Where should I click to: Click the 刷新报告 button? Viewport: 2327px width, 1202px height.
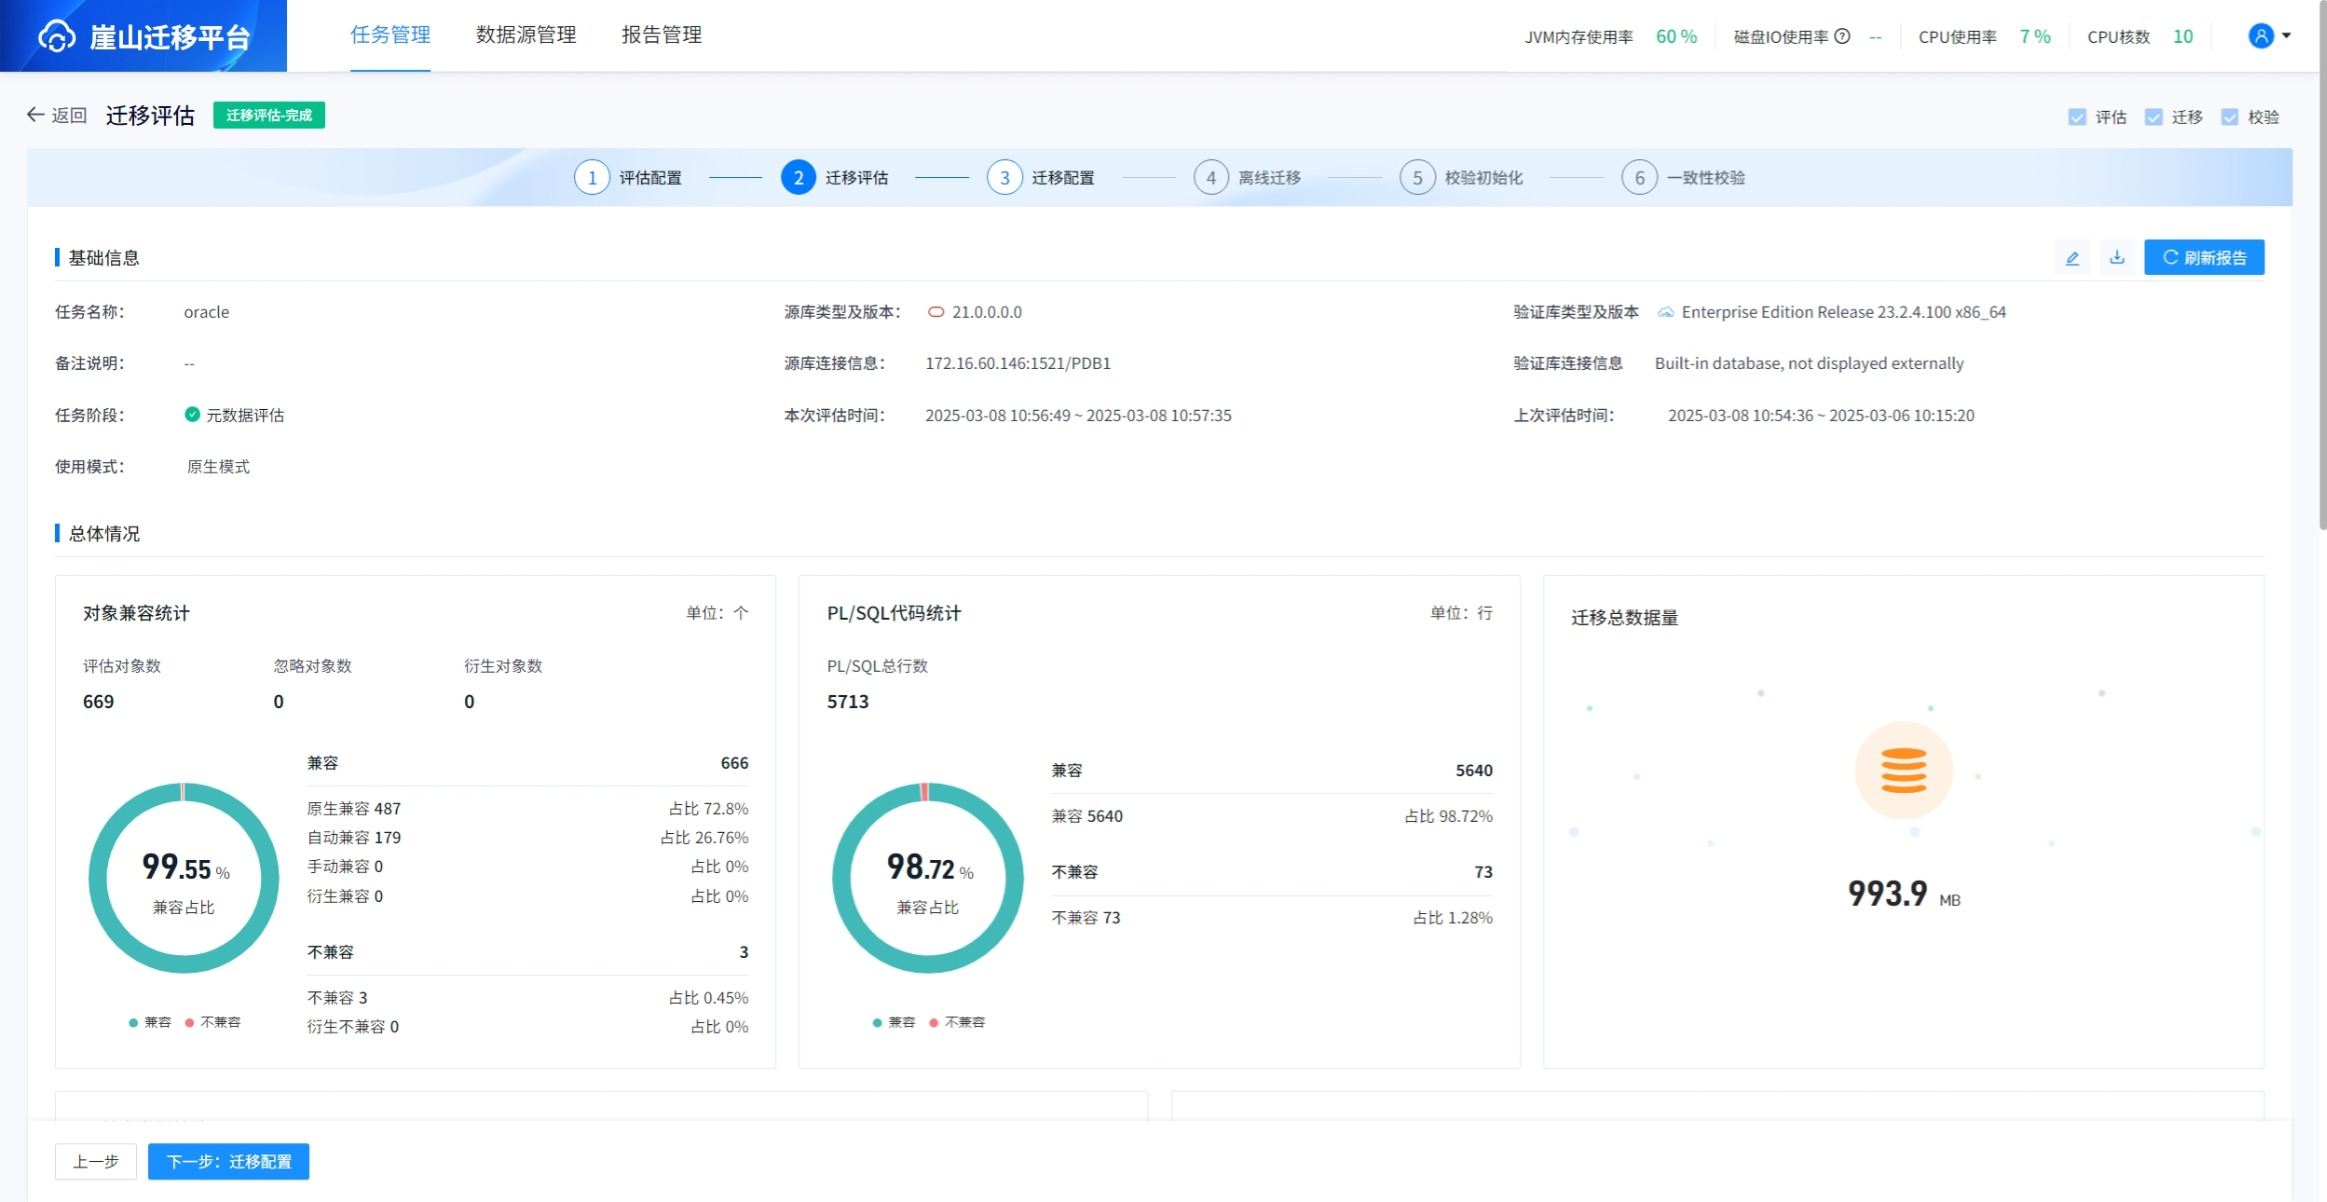point(2203,258)
